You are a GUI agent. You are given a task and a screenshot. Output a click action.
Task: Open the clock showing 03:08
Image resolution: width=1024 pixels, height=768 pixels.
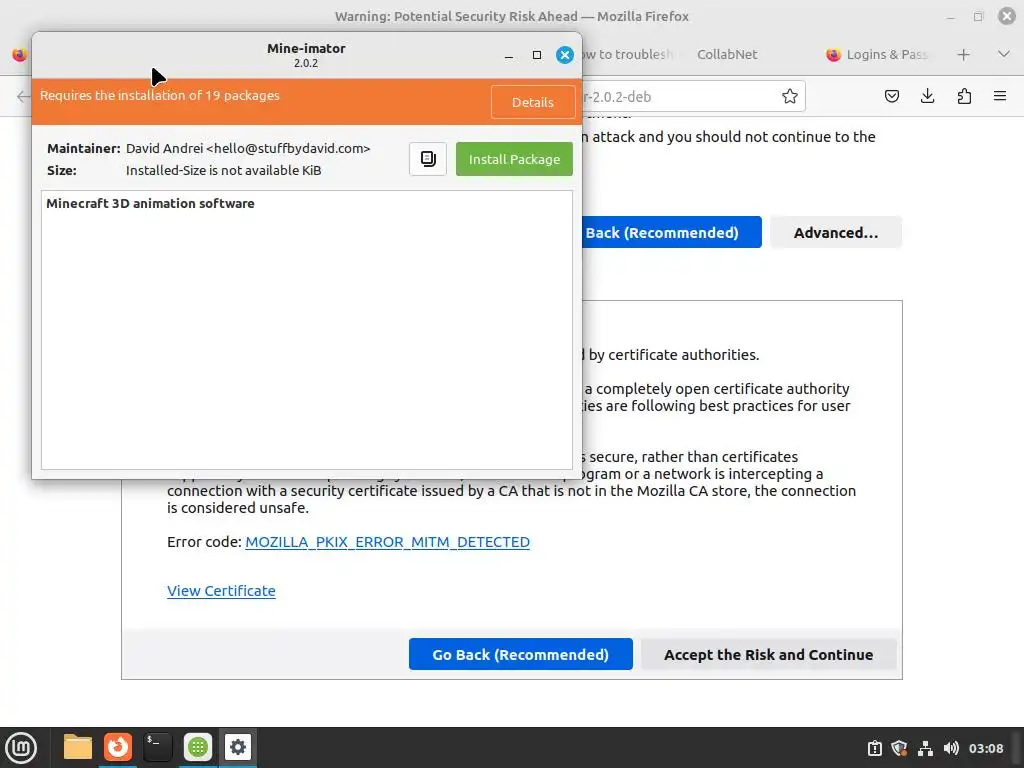tap(985, 748)
